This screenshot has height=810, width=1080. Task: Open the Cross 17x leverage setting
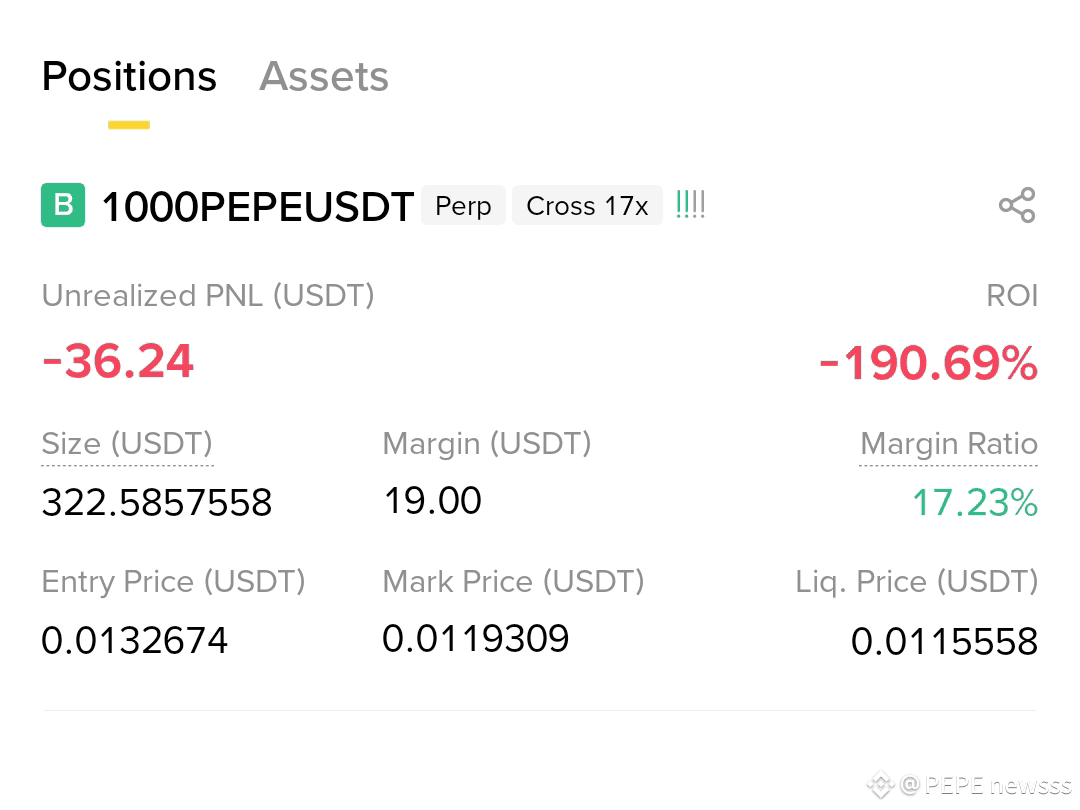tap(588, 205)
